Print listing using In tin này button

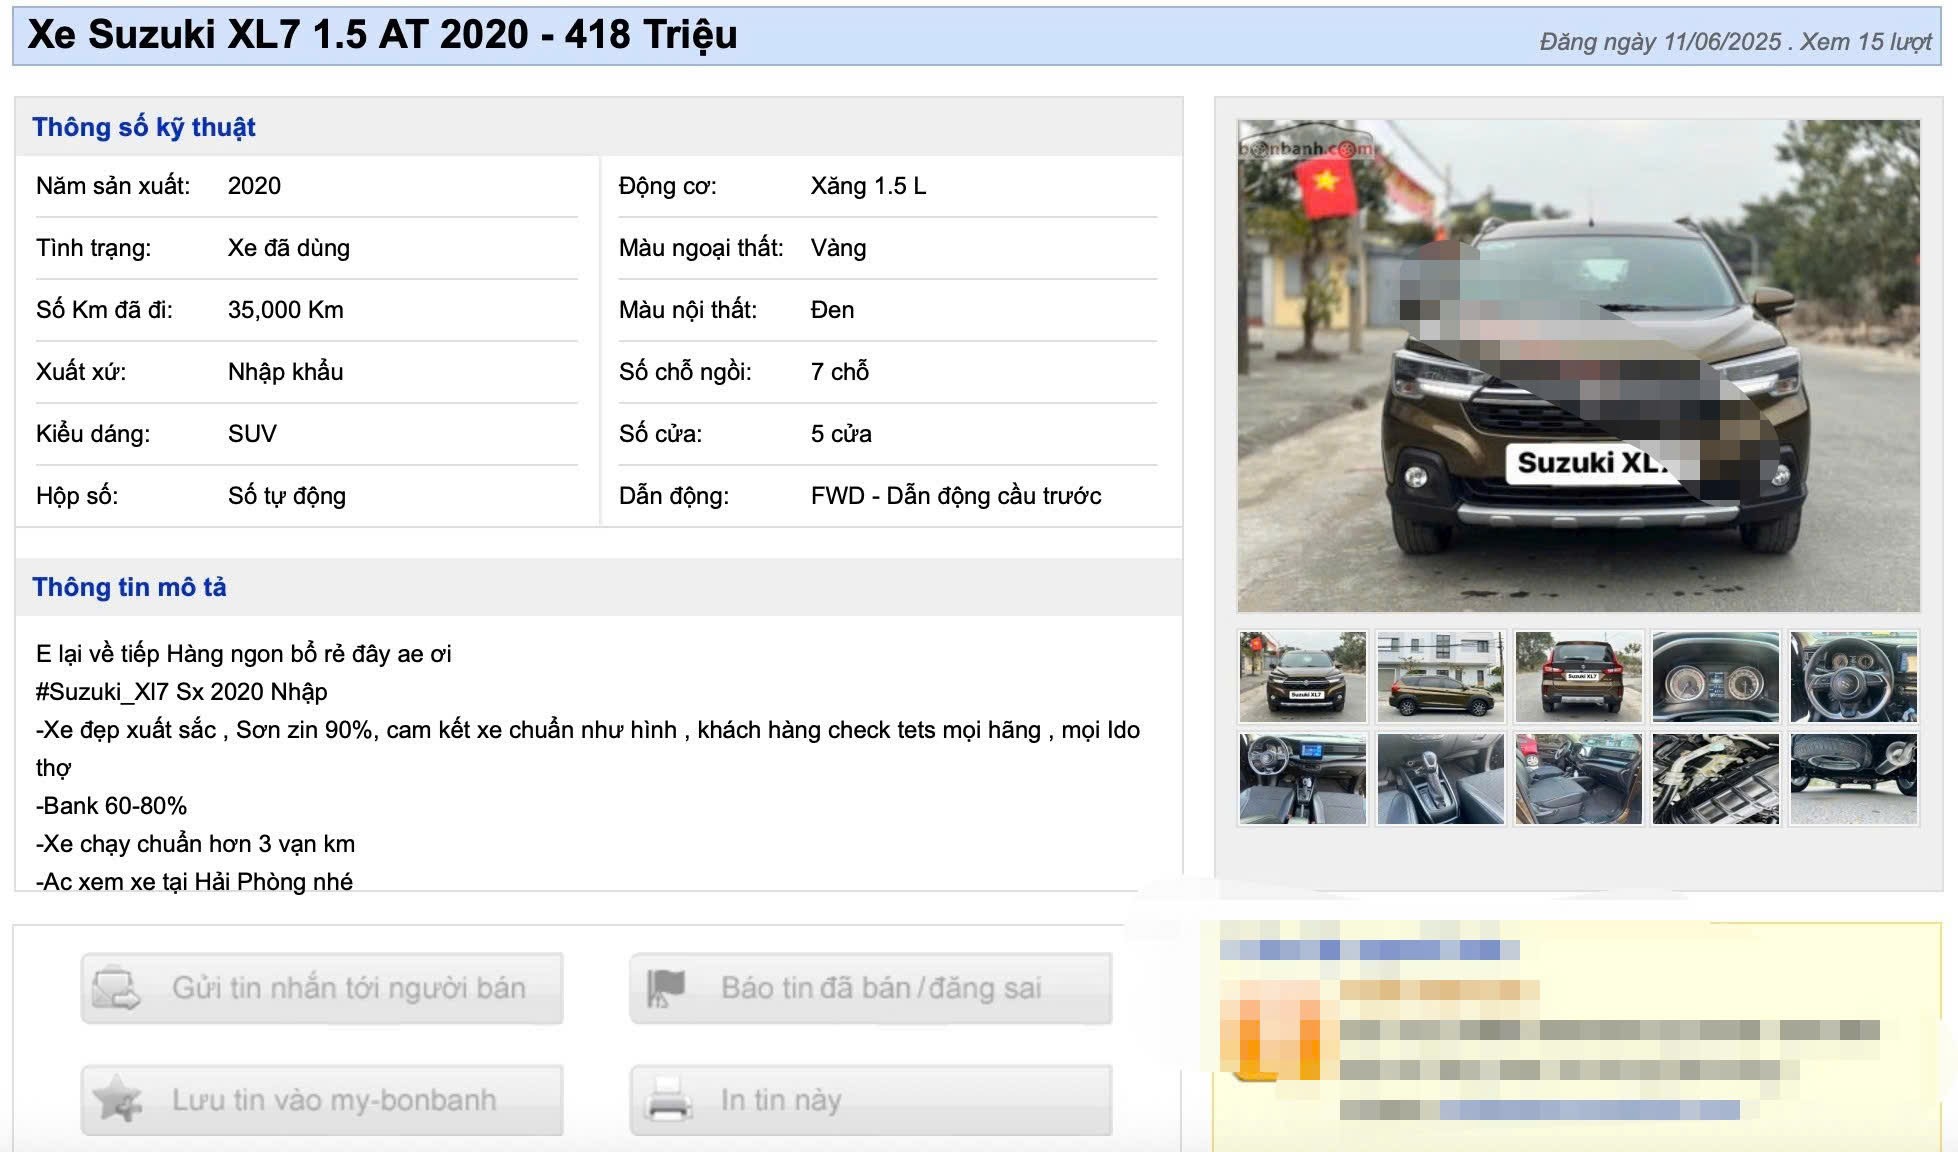(870, 1099)
